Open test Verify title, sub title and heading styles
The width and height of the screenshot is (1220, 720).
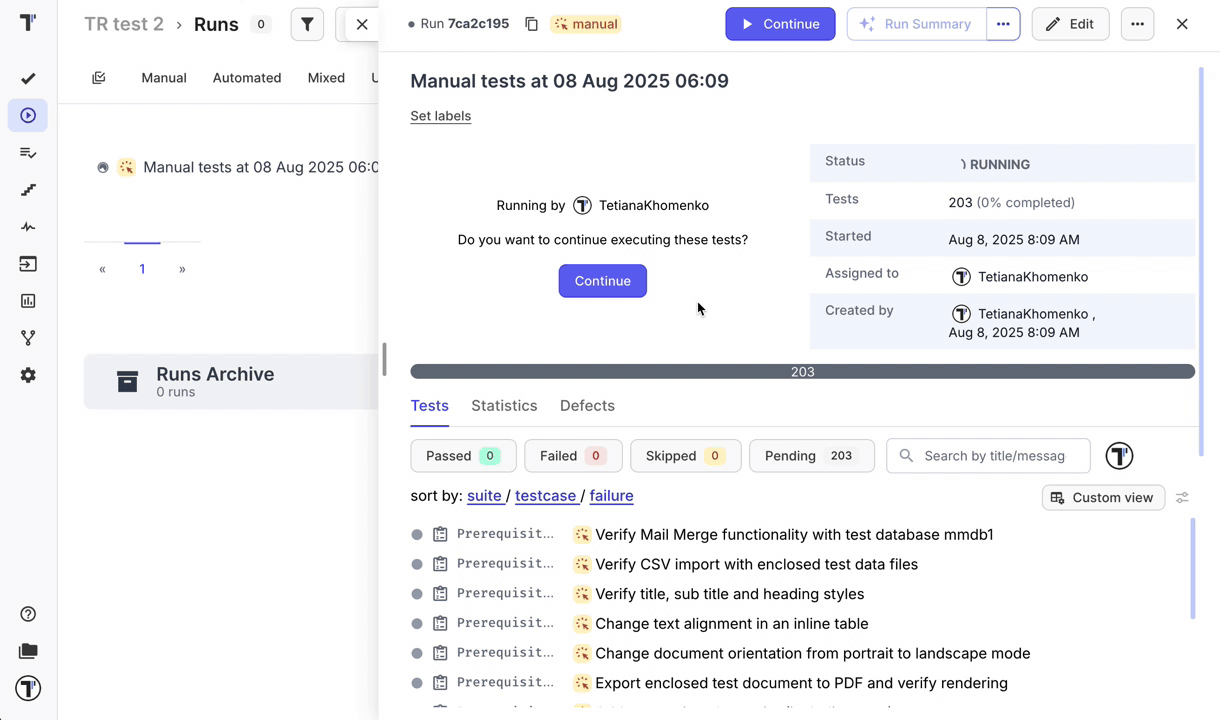[x=729, y=594]
